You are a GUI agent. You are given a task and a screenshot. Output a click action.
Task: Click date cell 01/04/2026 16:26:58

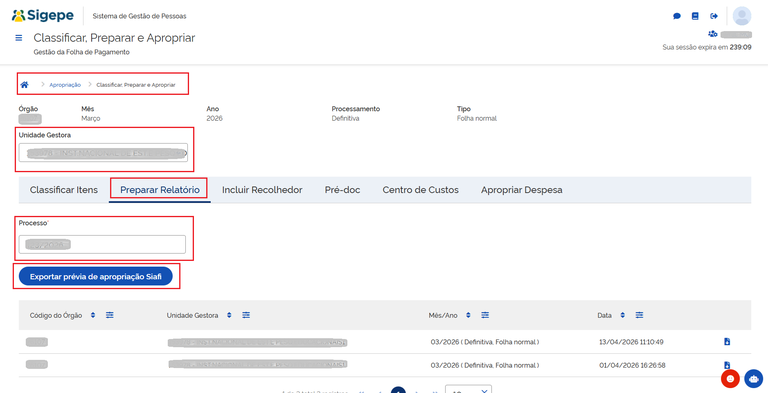point(632,365)
